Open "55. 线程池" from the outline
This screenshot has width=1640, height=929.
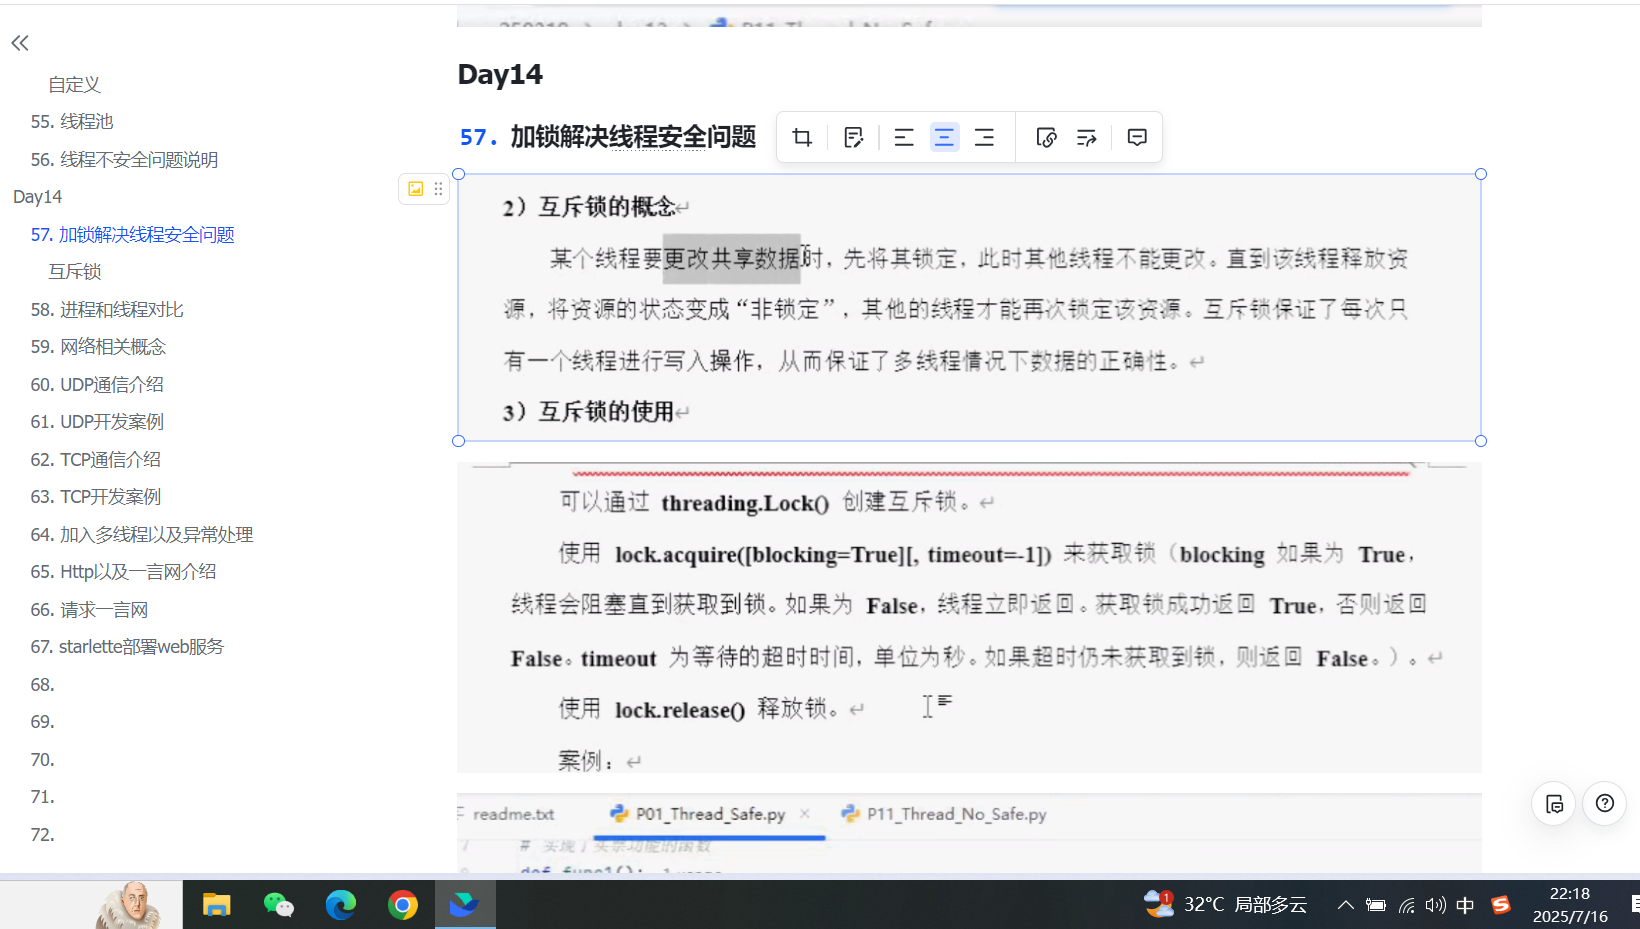pos(72,121)
